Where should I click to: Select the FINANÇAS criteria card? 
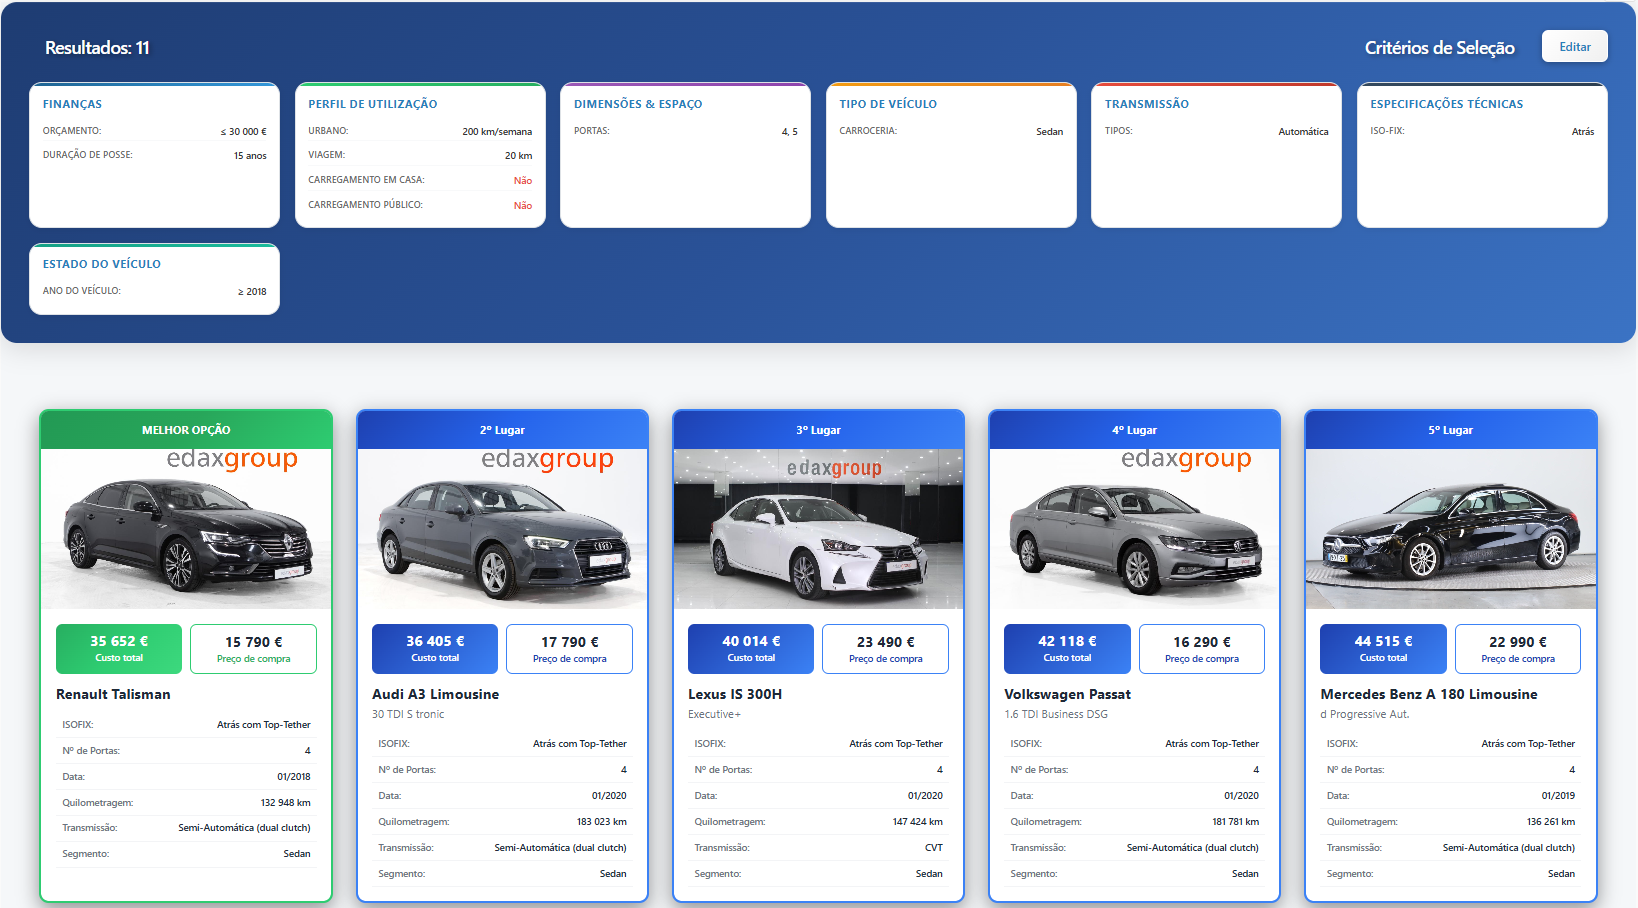(154, 155)
